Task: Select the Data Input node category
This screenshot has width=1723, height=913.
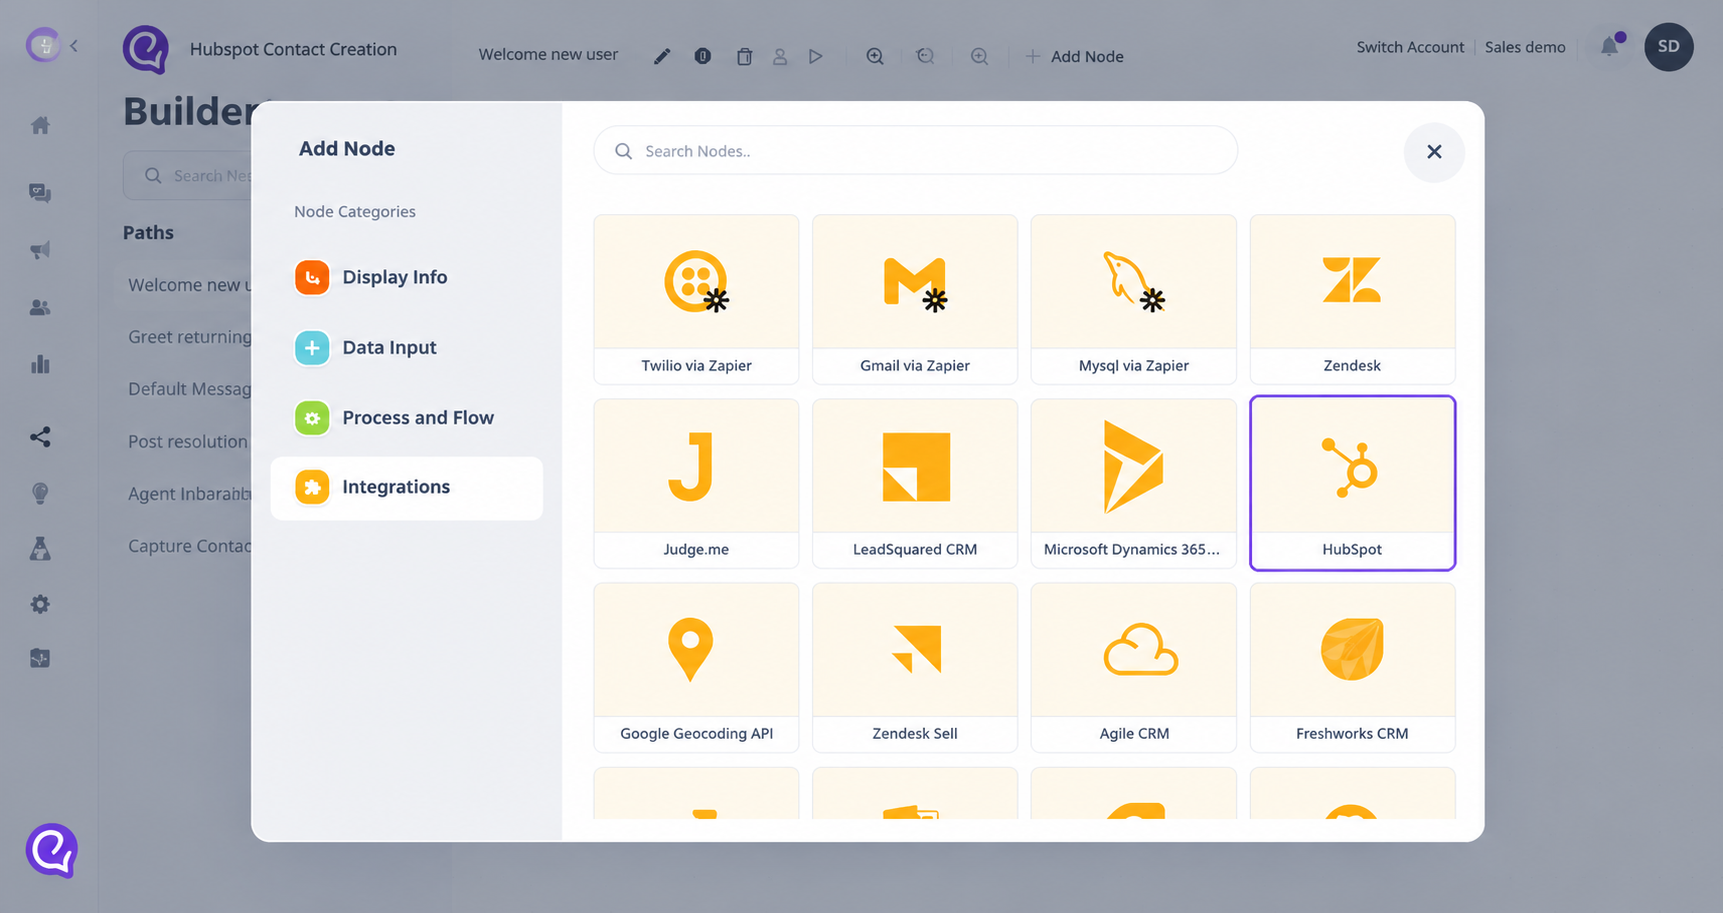Action: 407,348
